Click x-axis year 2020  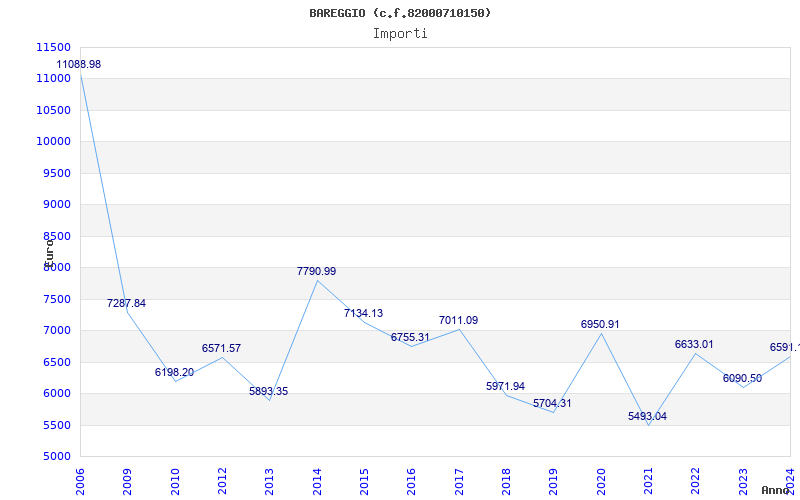point(601,482)
